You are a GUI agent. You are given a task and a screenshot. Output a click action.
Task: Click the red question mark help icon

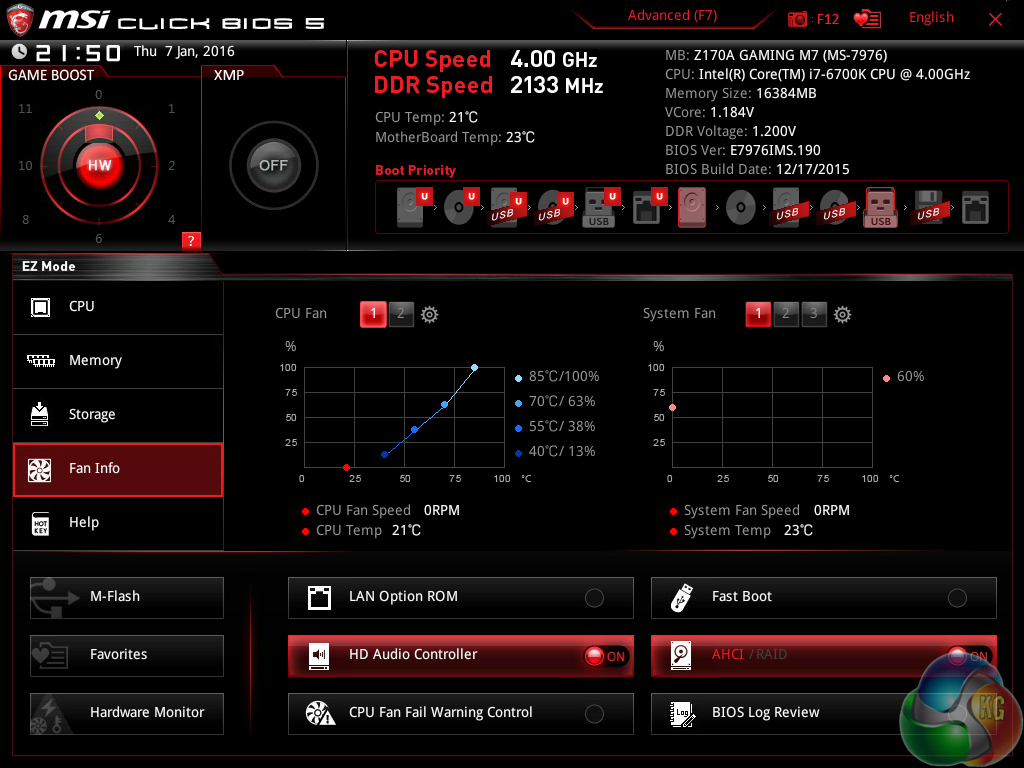(191, 240)
